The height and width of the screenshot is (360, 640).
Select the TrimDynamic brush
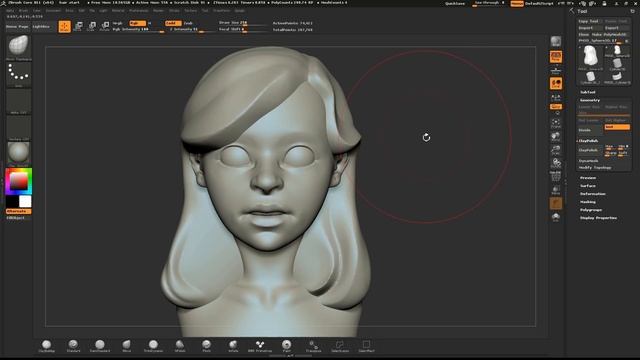pos(153,346)
